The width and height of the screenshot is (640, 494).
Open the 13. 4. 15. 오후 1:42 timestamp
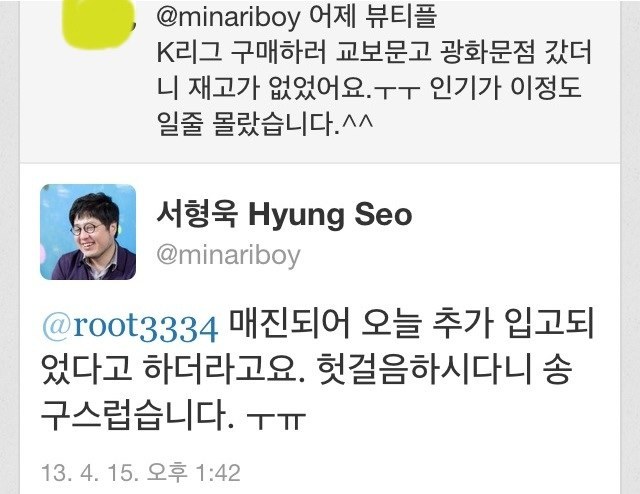click(141, 473)
